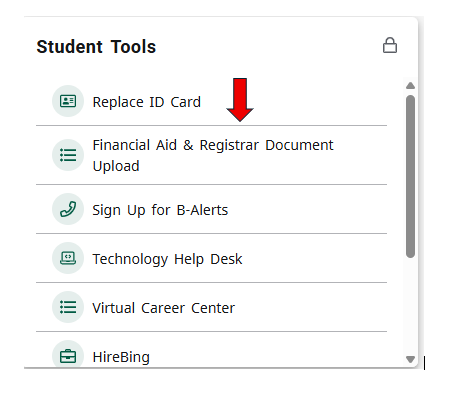Click the phone icon for B-Alerts signup
Image resolution: width=452 pixels, height=395 pixels.
point(68,209)
